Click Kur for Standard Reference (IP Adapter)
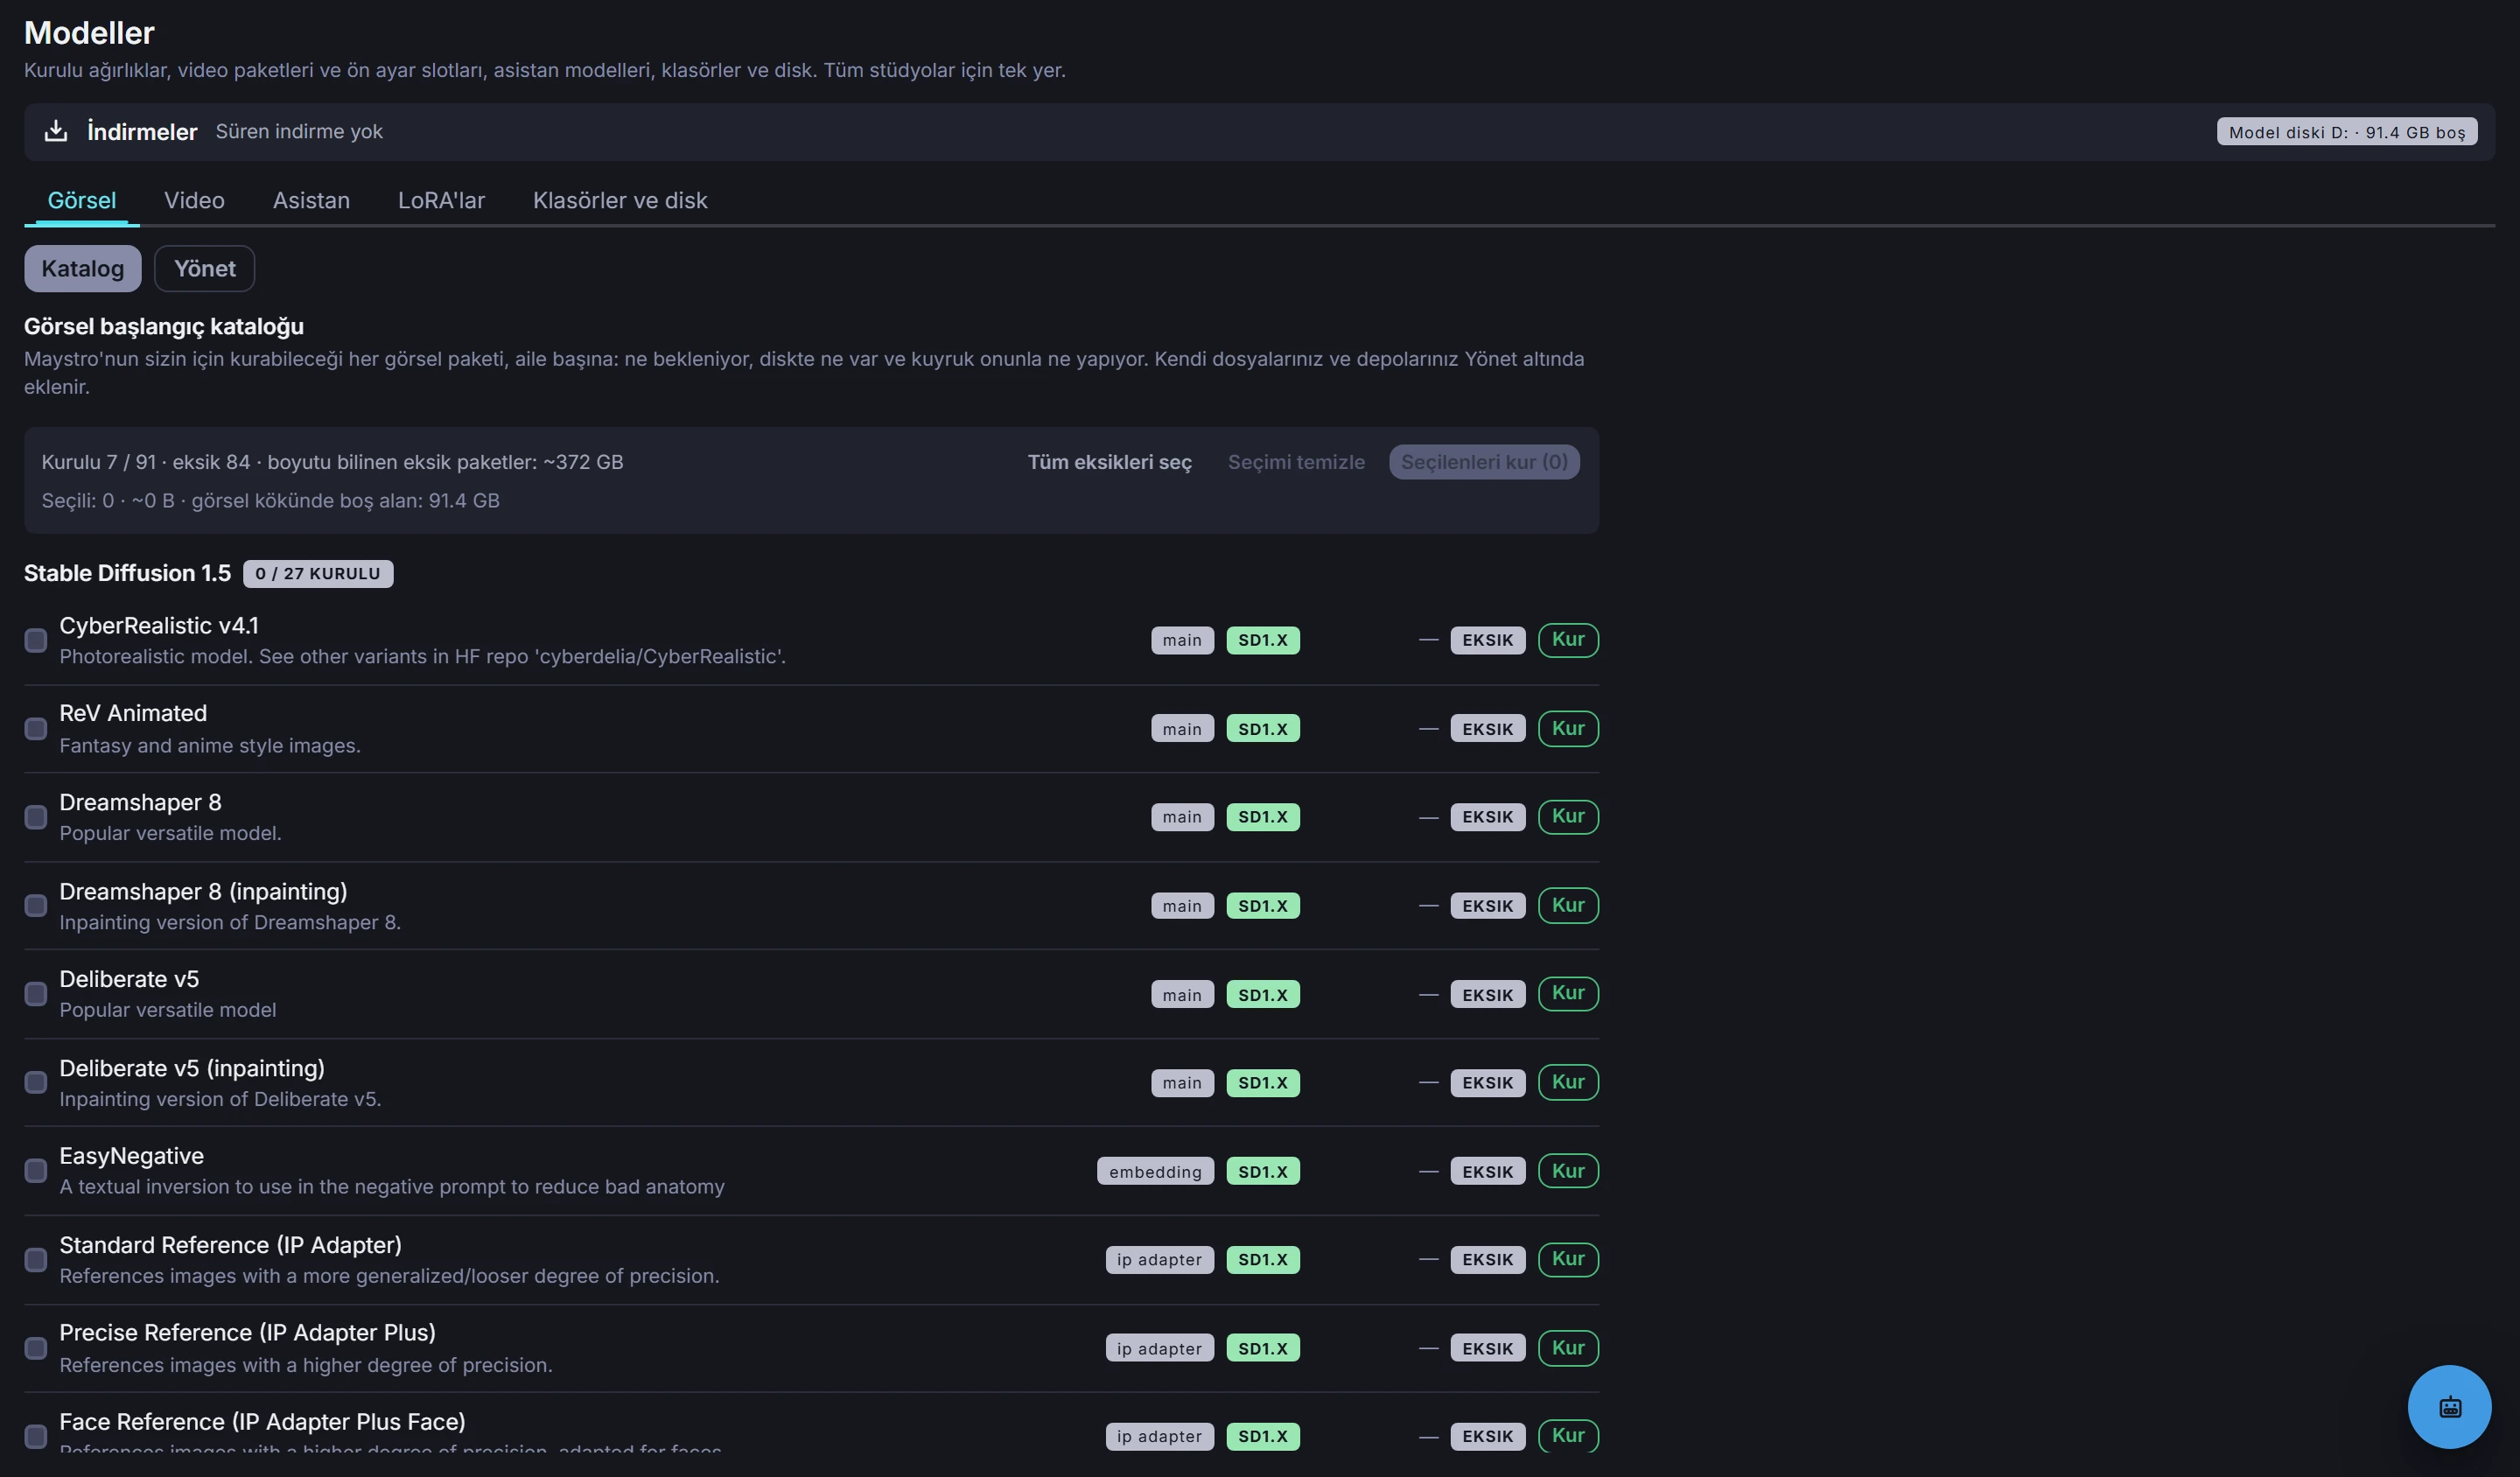2520x1477 pixels. coord(1568,1260)
